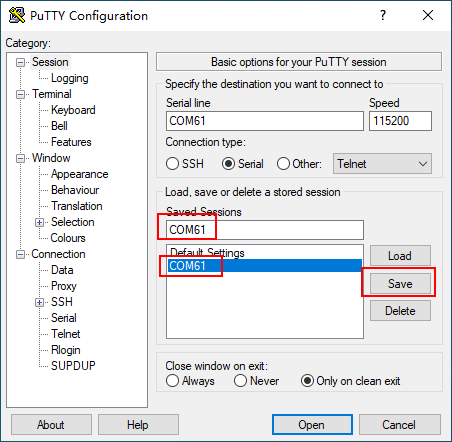
Task: Expand the Selection tree node
Action: (39, 222)
